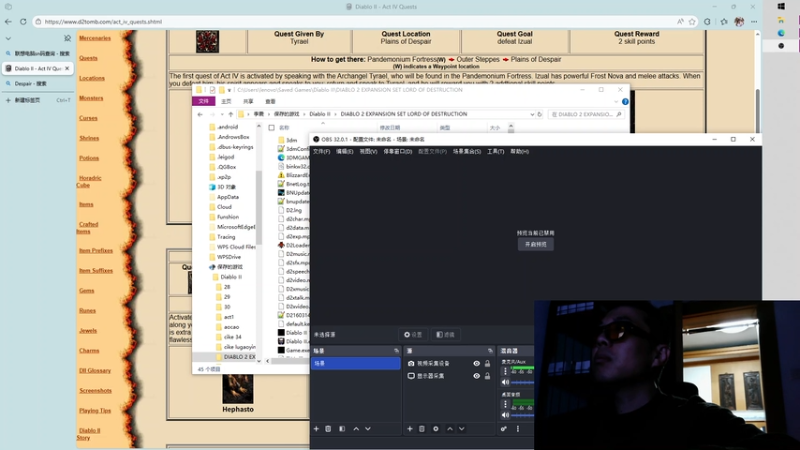
Task: Select Diablo II breadcrumb in Explorer
Action: point(320,114)
